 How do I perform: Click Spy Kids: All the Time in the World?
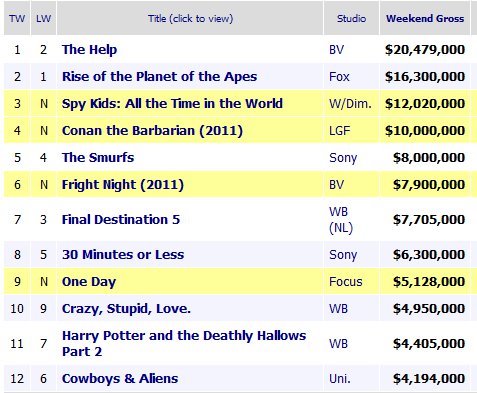[x=172, y=104]
